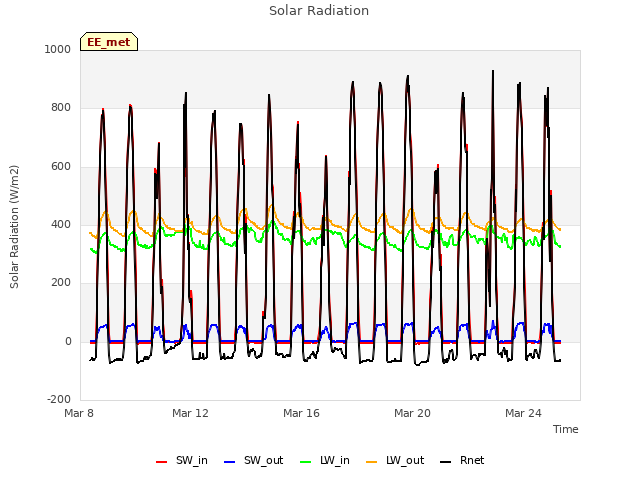This screenshot has width=640, height=480.
Task: Click the 800 y-axis tick label
Action: pyautogui.click(x=61, y=107)
